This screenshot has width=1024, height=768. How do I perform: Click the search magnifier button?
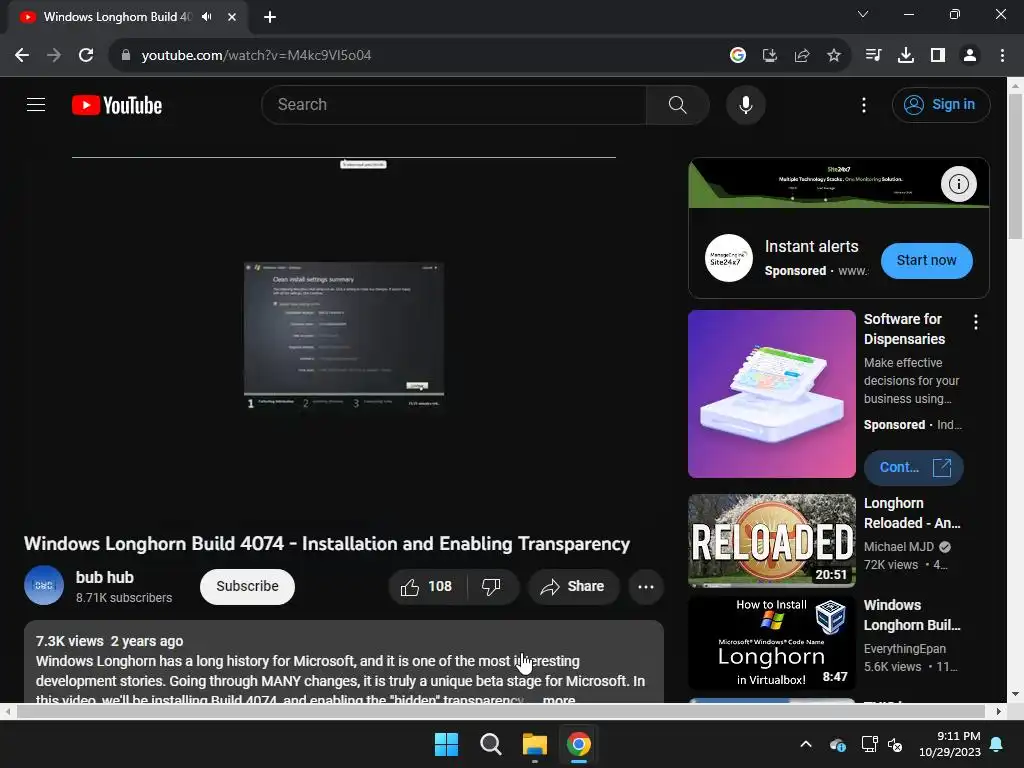click(677, 104)
